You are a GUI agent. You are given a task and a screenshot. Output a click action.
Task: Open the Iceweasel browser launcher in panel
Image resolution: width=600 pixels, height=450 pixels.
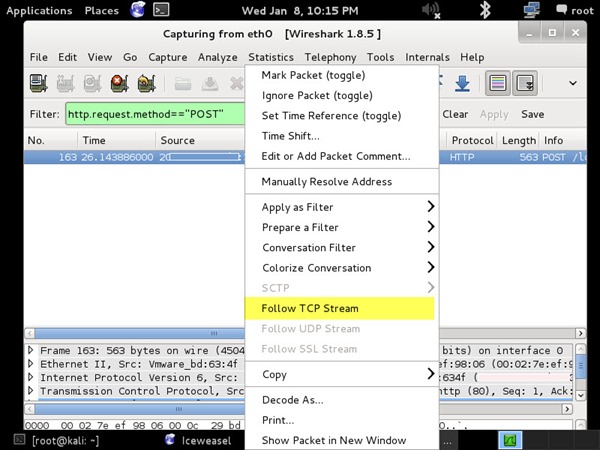[x=137, y=10]
